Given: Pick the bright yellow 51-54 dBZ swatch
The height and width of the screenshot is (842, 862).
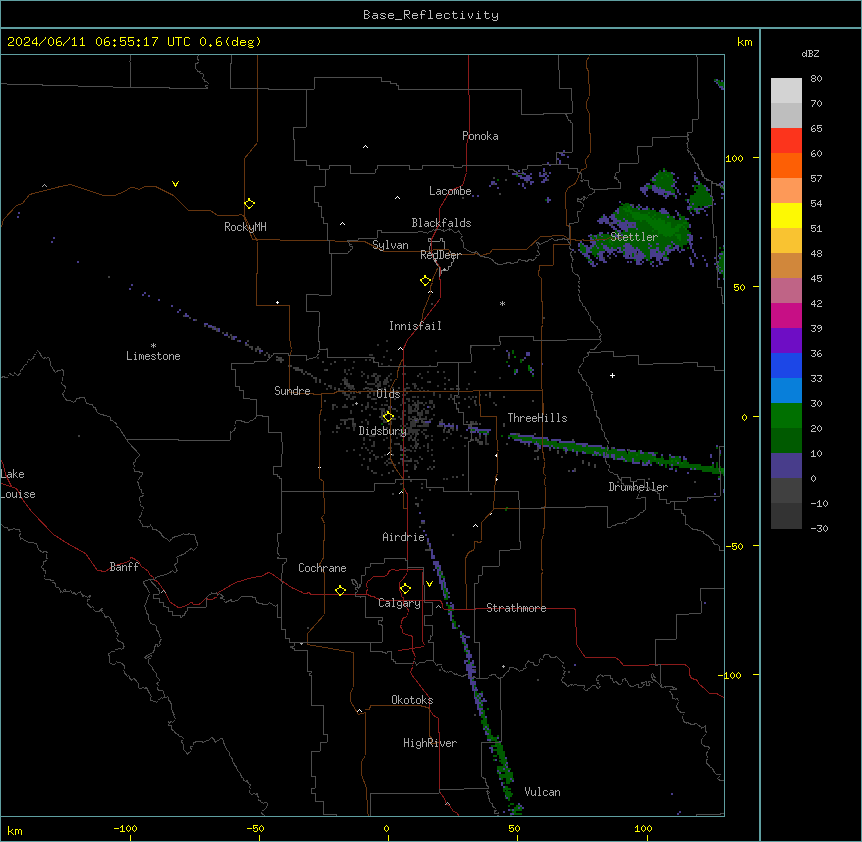Looking at the screenshot, I should point(786,215).
